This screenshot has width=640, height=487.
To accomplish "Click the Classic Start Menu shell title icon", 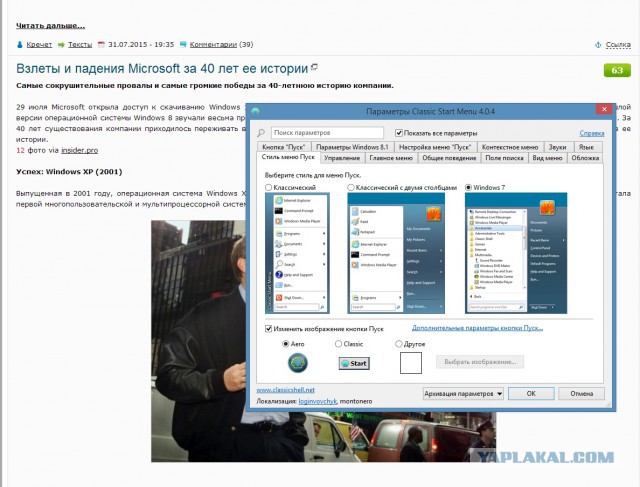I will 256,111.
